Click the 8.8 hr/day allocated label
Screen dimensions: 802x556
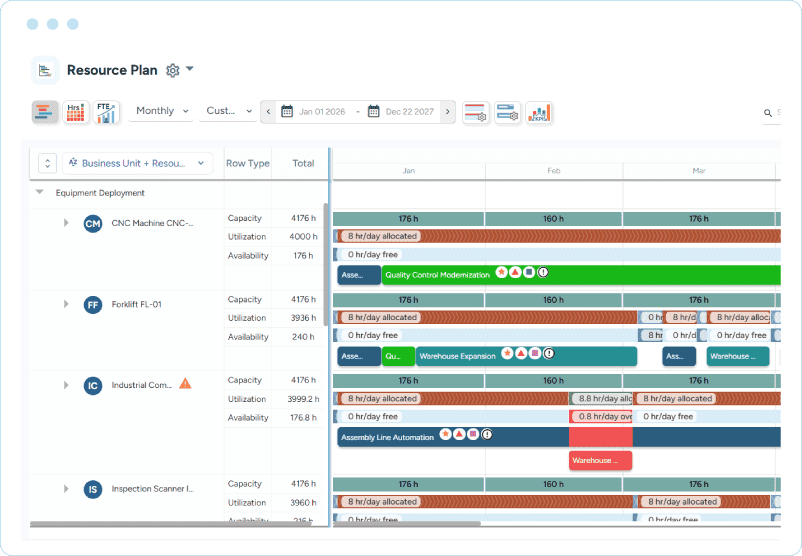point(603,398)
